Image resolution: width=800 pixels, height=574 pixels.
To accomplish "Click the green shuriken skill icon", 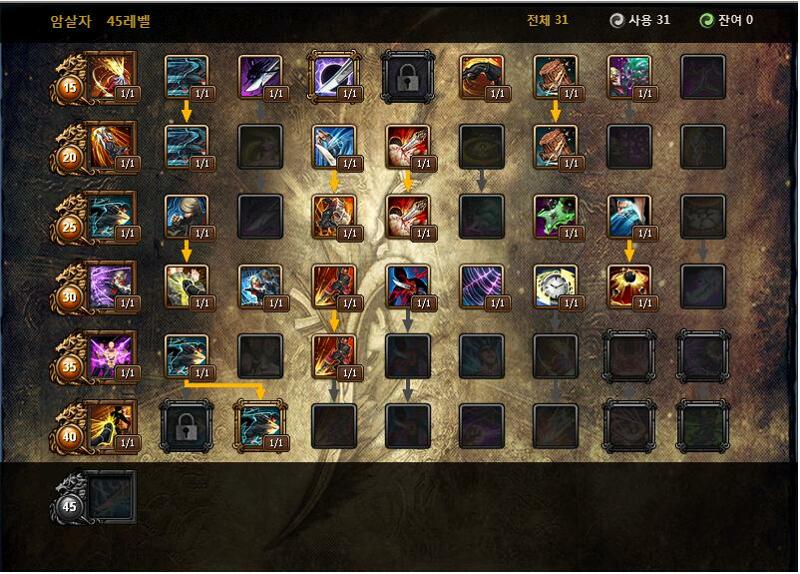I will coord(556,217).
